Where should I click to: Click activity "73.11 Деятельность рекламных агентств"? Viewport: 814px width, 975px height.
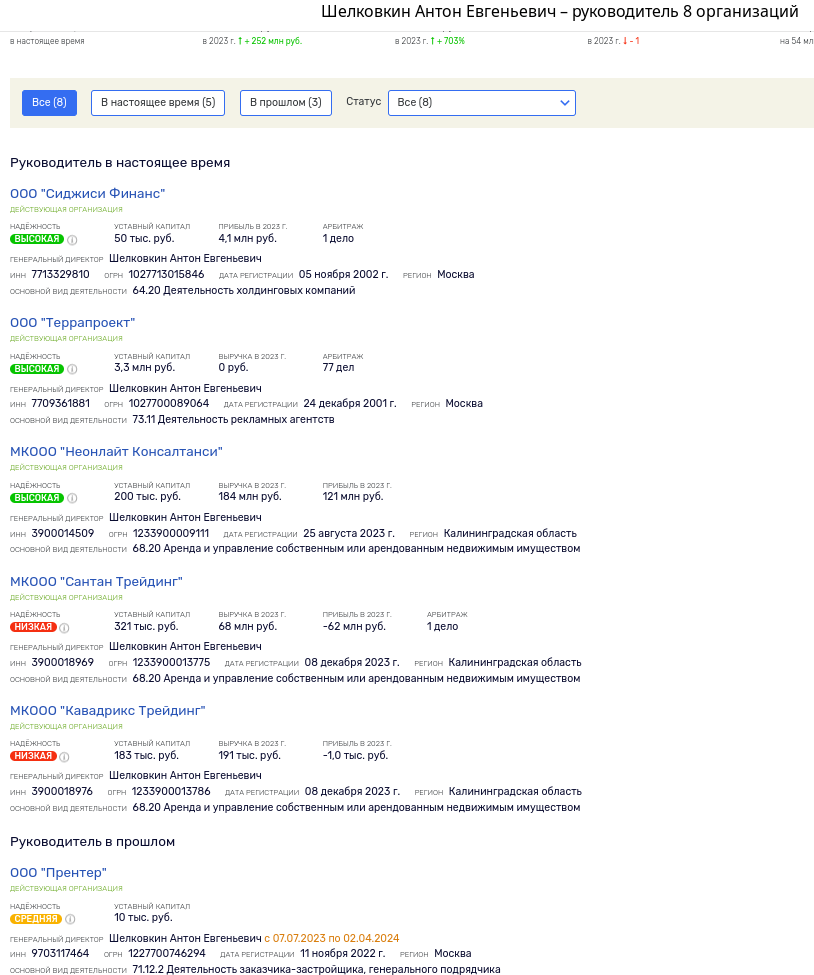tap(233, 420)
